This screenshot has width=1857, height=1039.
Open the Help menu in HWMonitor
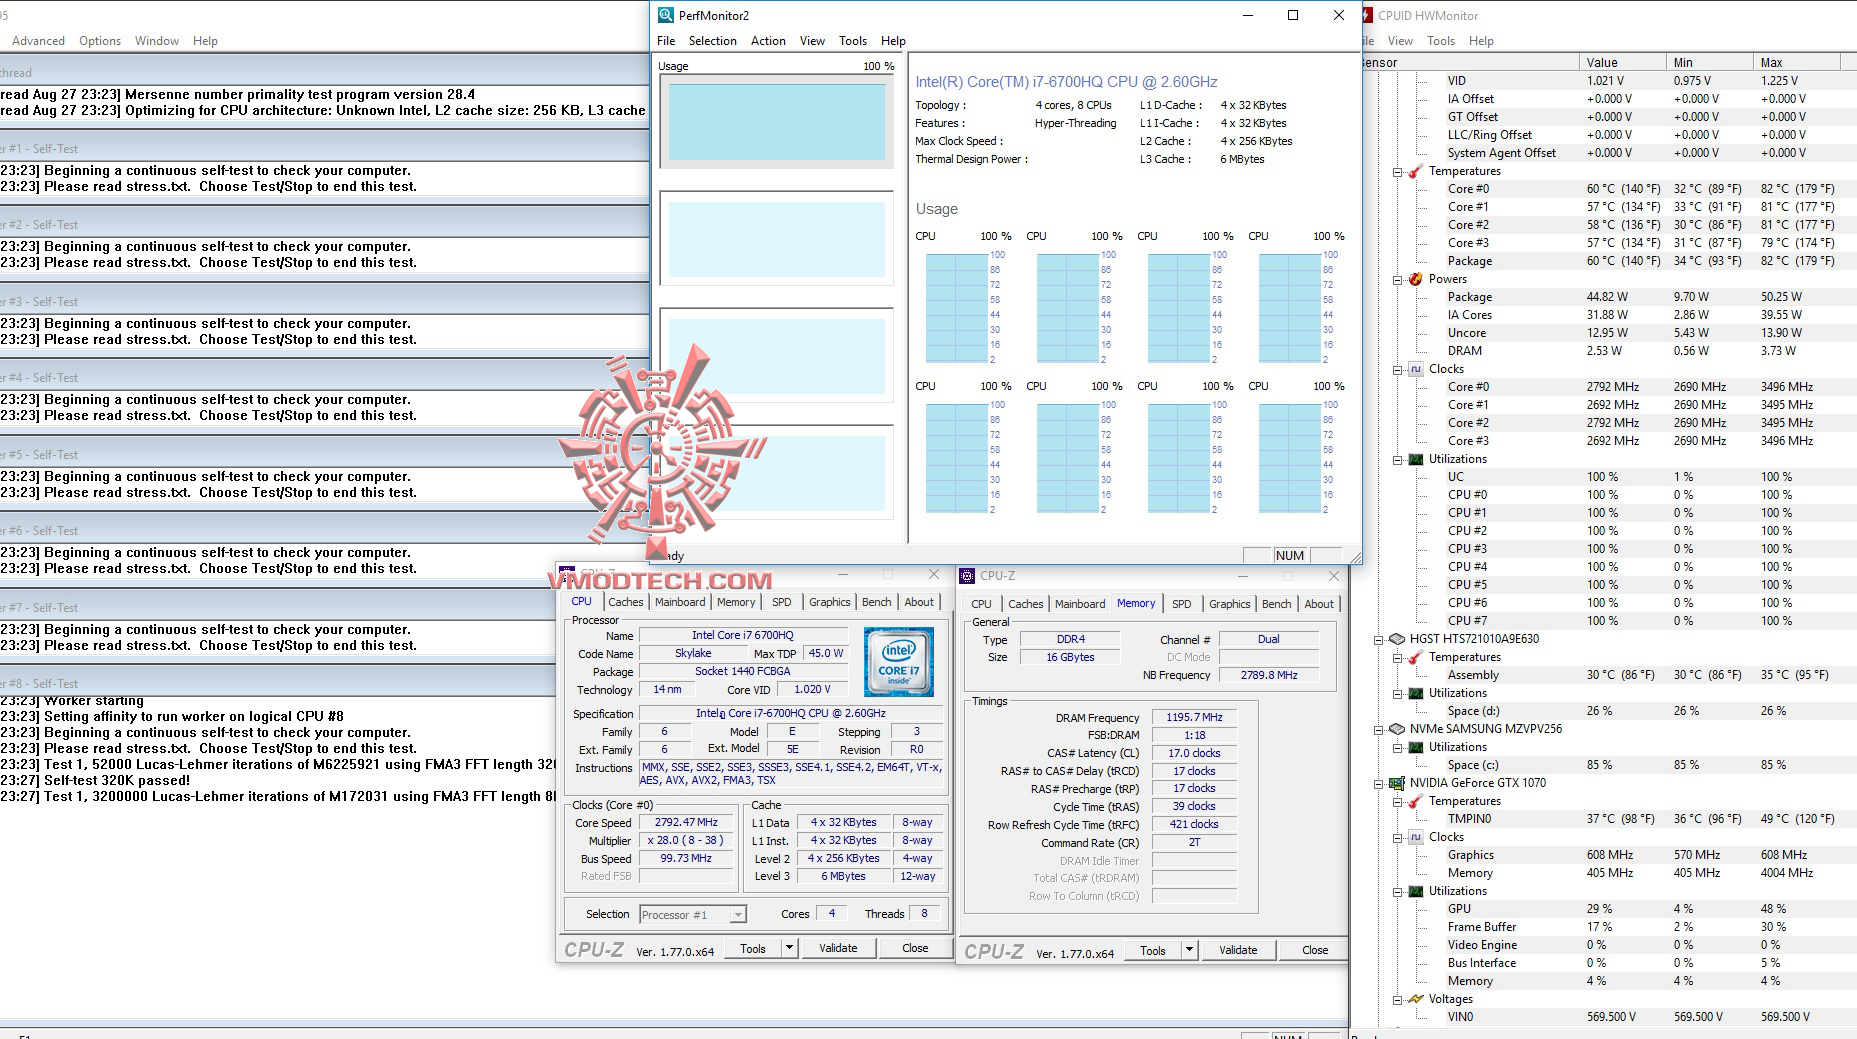coord(1481,41)
